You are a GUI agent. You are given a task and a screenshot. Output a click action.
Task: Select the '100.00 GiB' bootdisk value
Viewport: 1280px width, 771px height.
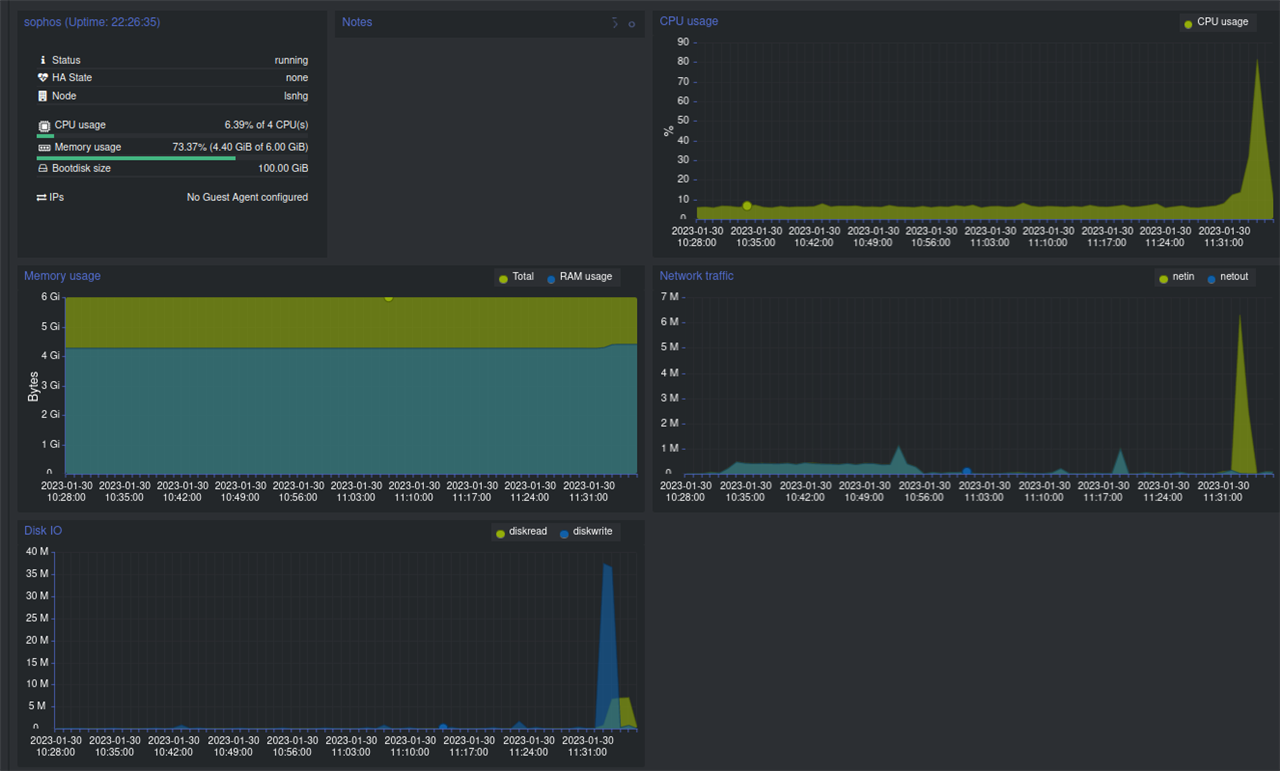point(283,168)
